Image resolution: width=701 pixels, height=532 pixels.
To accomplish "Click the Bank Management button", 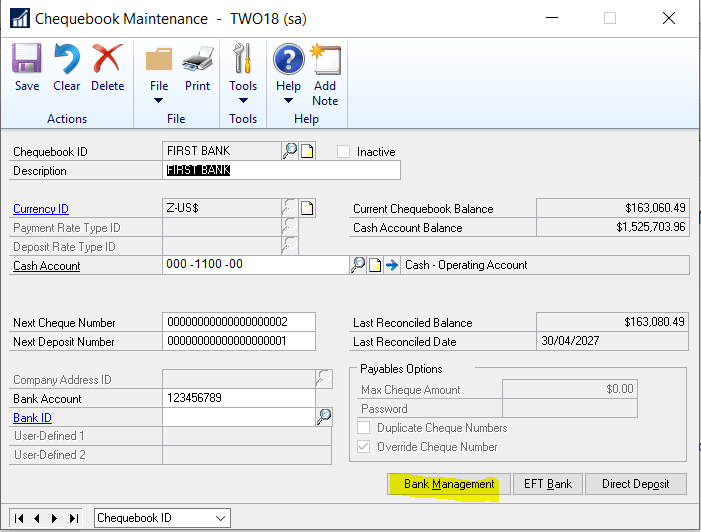I will pyautogui.click(x=449, y=484).
